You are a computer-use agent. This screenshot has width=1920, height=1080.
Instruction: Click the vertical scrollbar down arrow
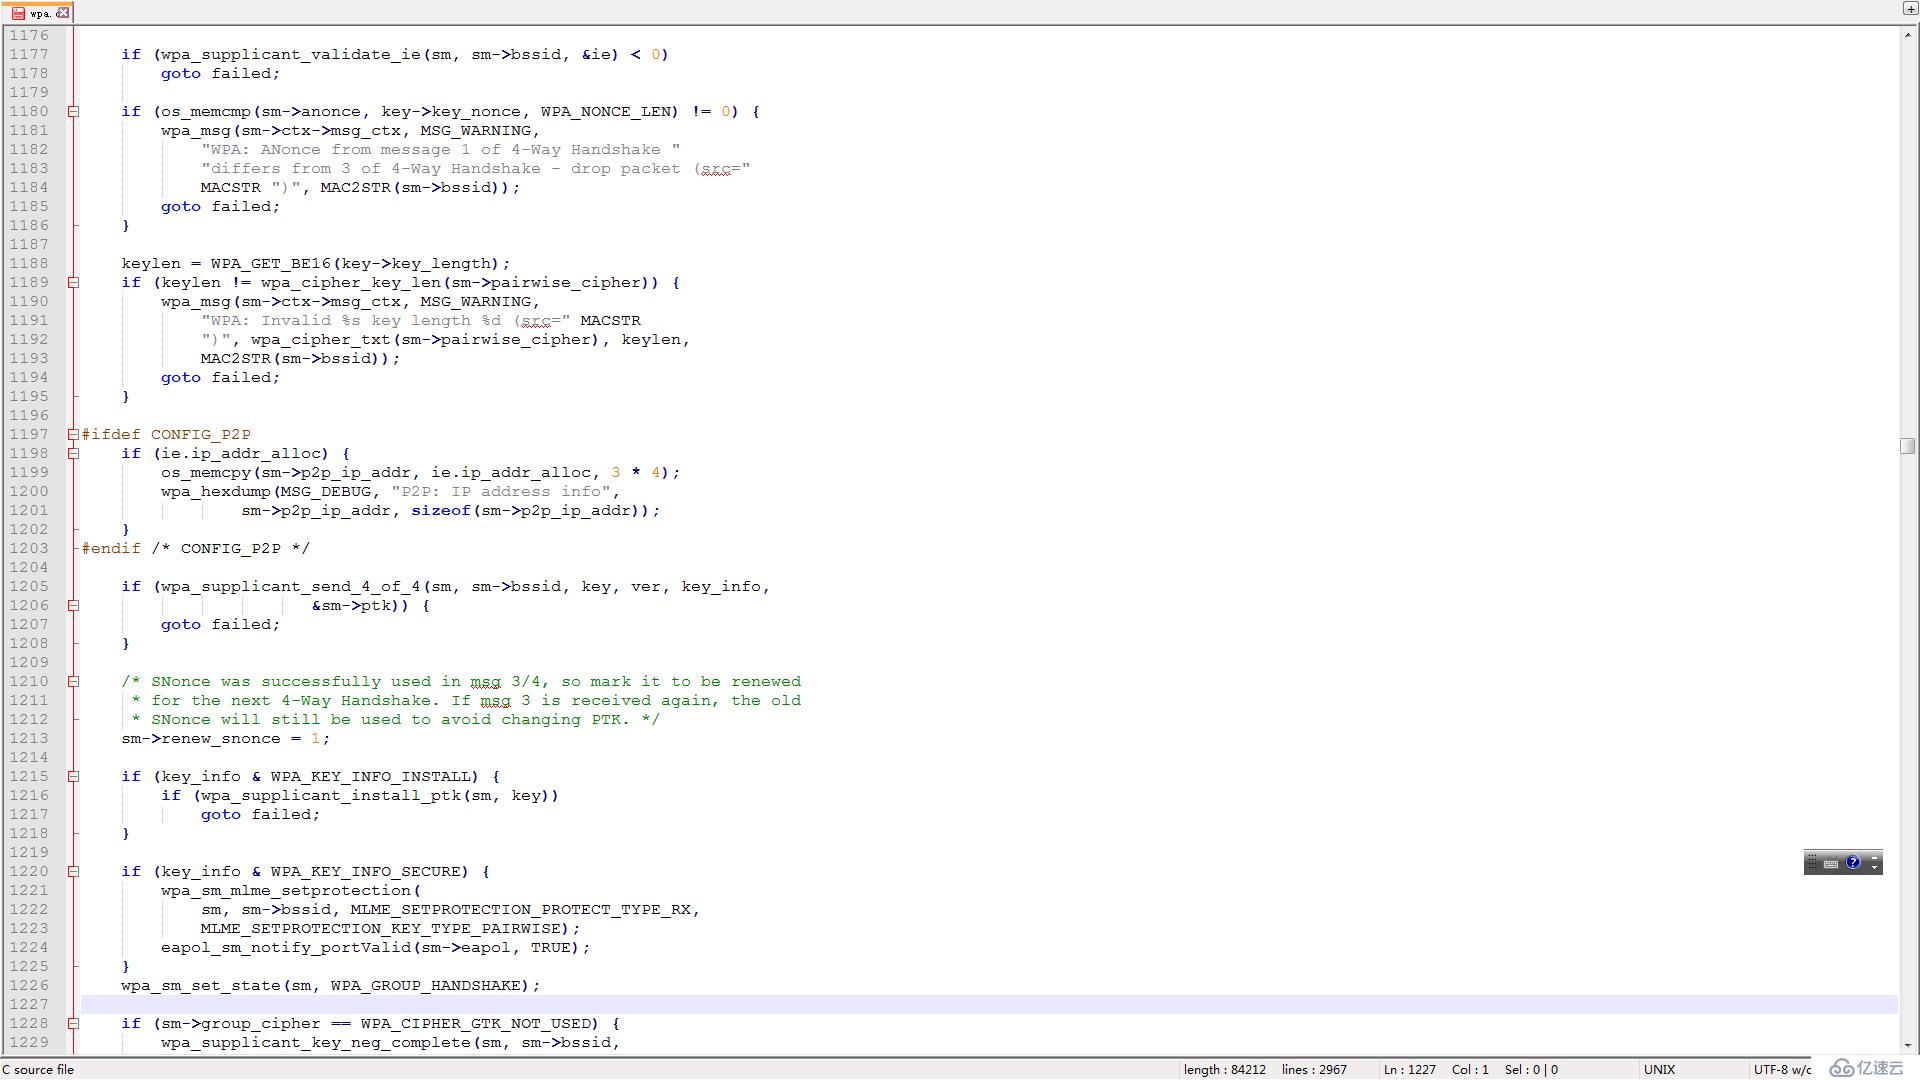(x=1908, y=1045)
